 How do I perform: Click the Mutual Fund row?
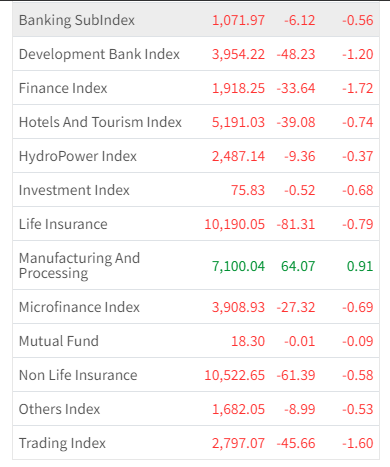(x=196, y=341)
